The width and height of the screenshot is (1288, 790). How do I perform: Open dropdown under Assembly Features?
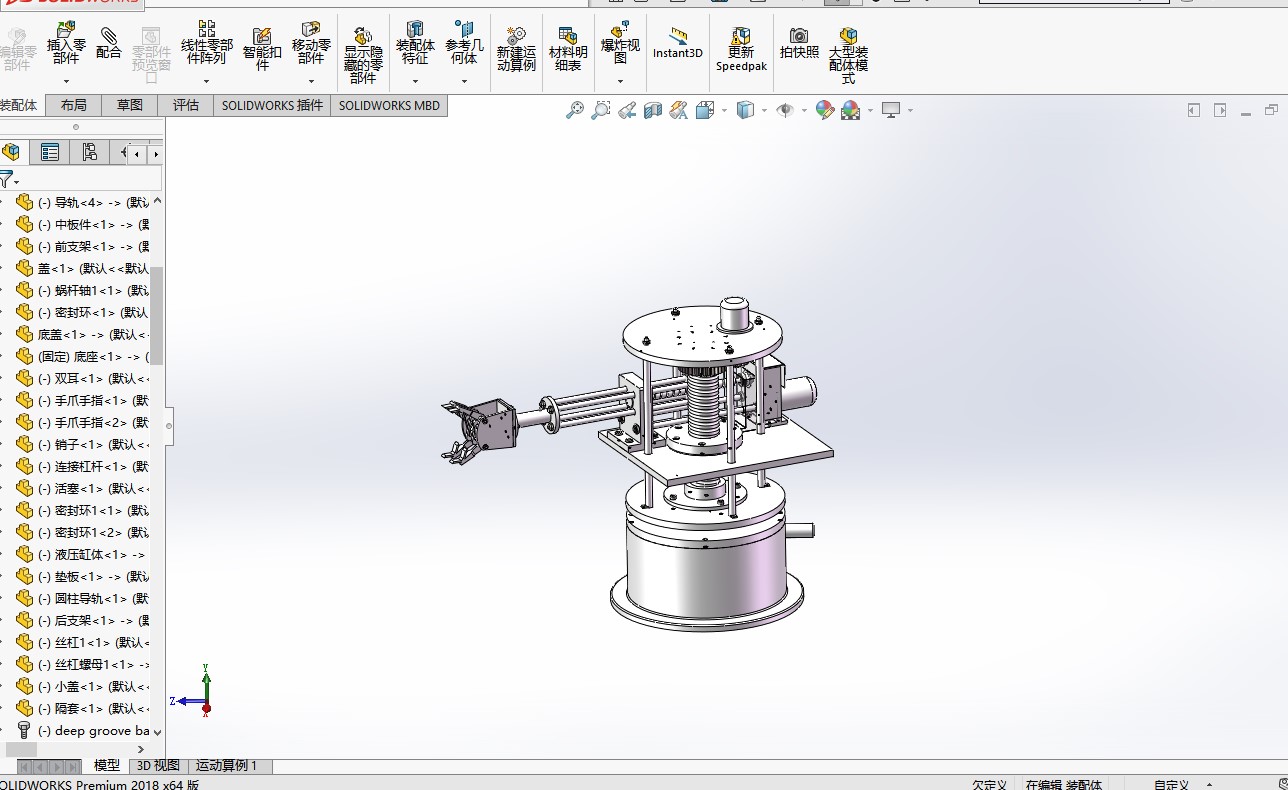[415, 81]
